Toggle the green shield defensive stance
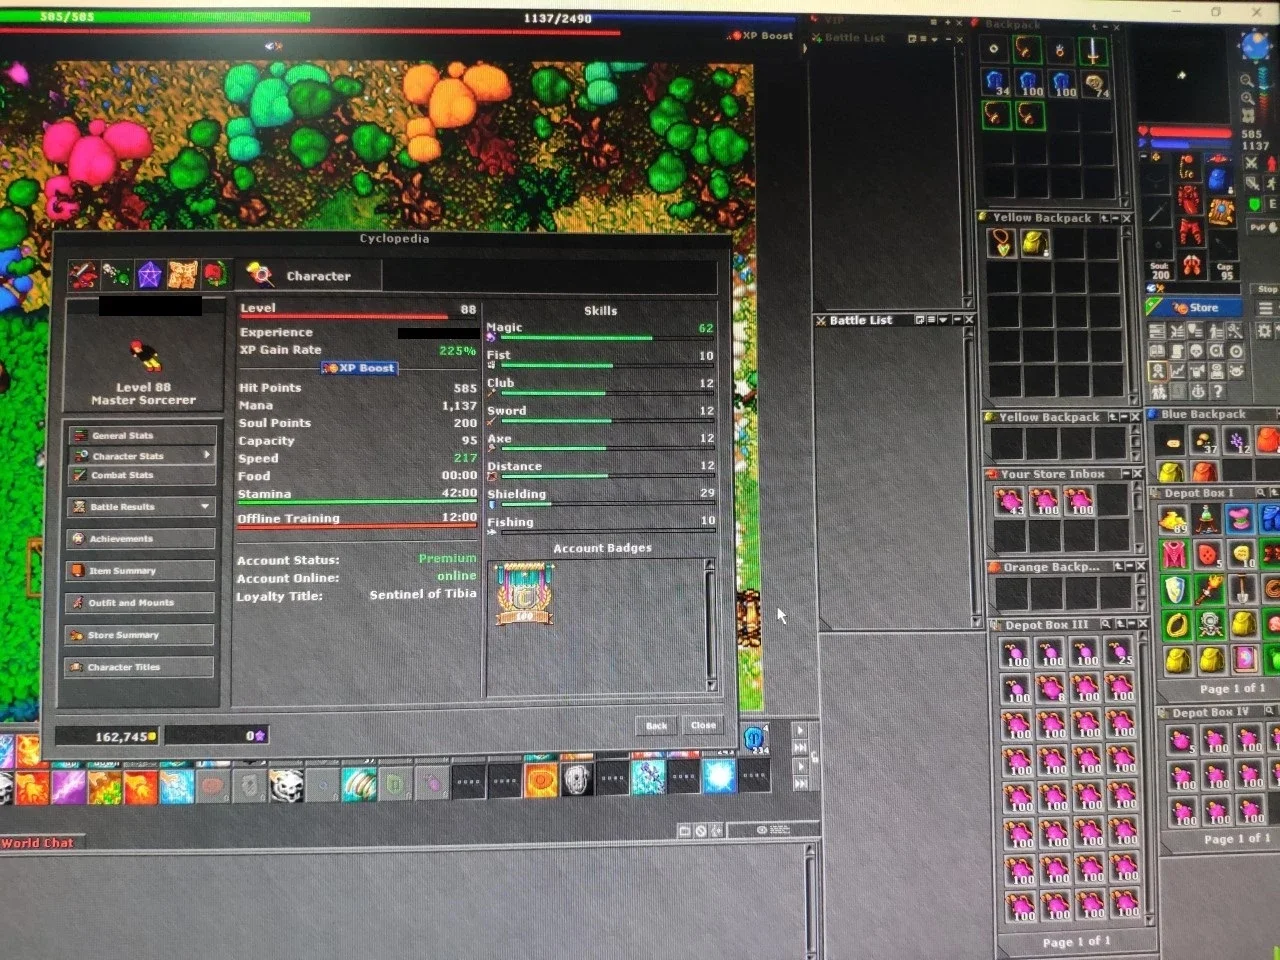Viewport: 1280px width, 960px height. 1256,205
